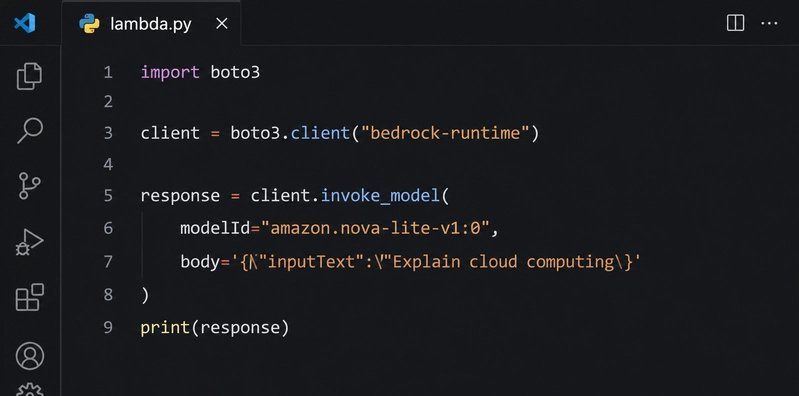The height and width of the screenshot is (396, 799).
Task: Close the lambda.py tab
Action: pos(222,23)
